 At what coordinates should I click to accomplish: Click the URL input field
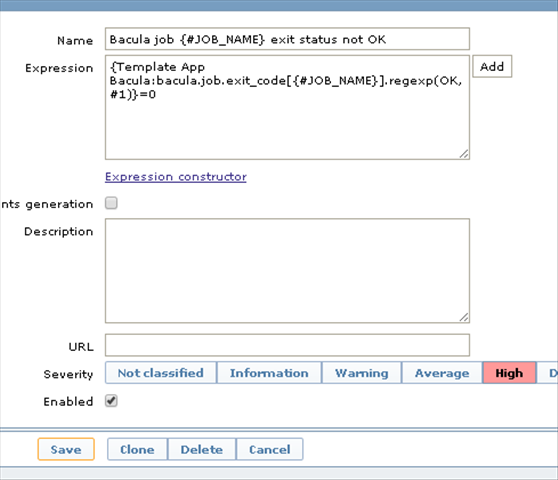(x=287, y=345)
